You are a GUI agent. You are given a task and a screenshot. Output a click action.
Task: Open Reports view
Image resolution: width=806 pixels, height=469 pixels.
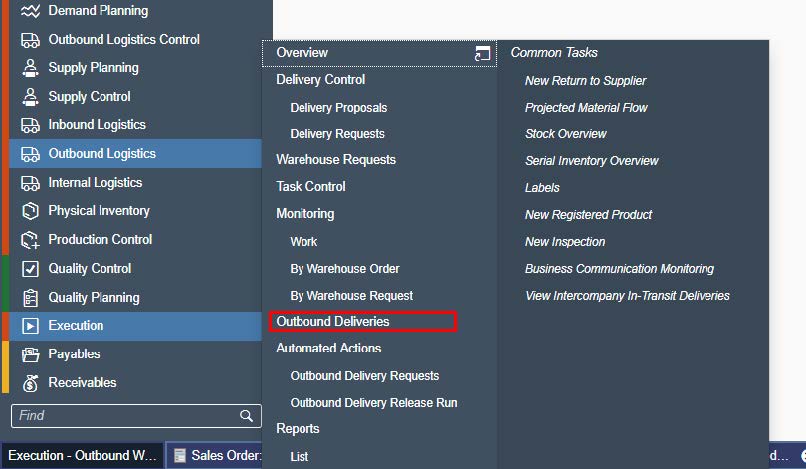pyautogui.click(x=298, y=429)
